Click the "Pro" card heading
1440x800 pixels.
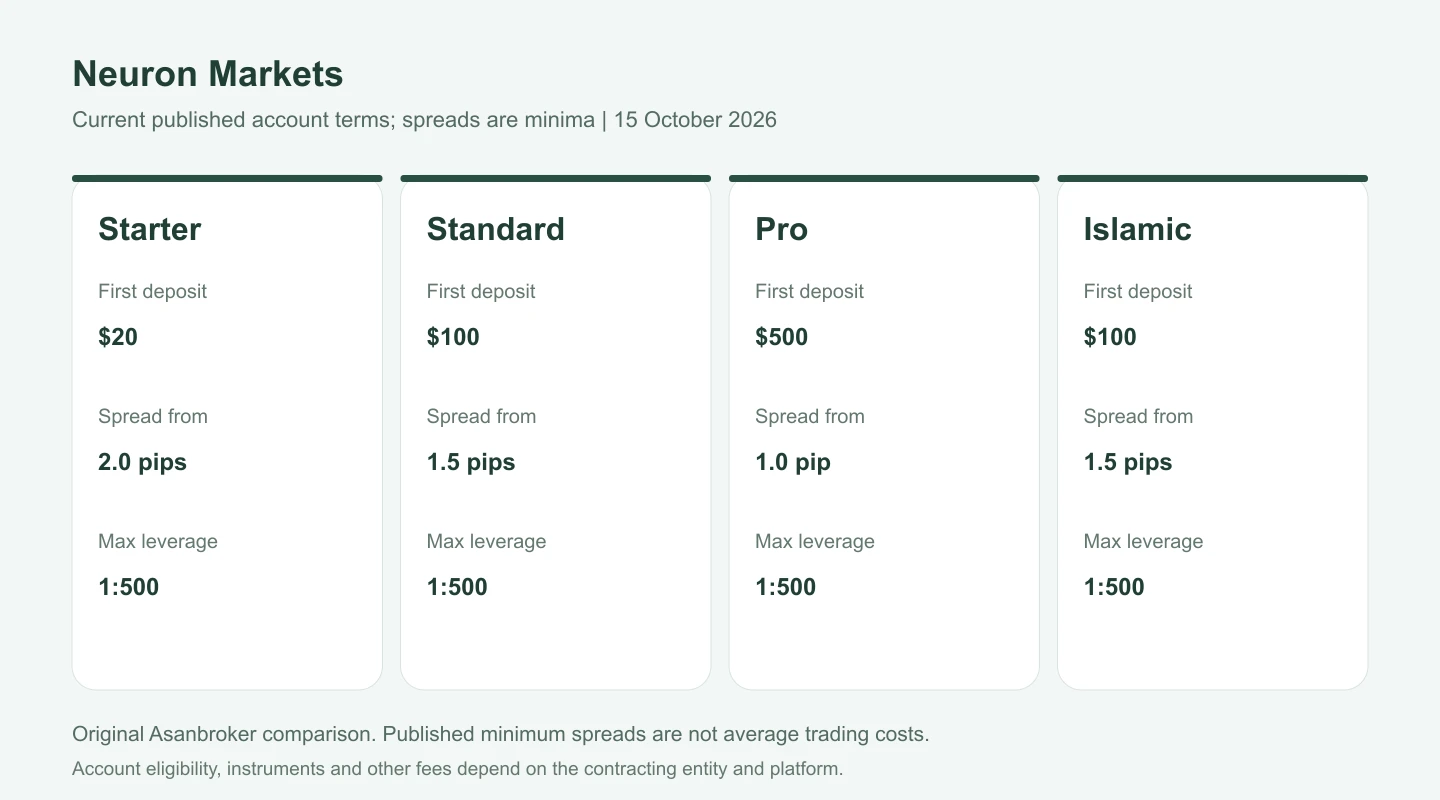pos(782,229)
